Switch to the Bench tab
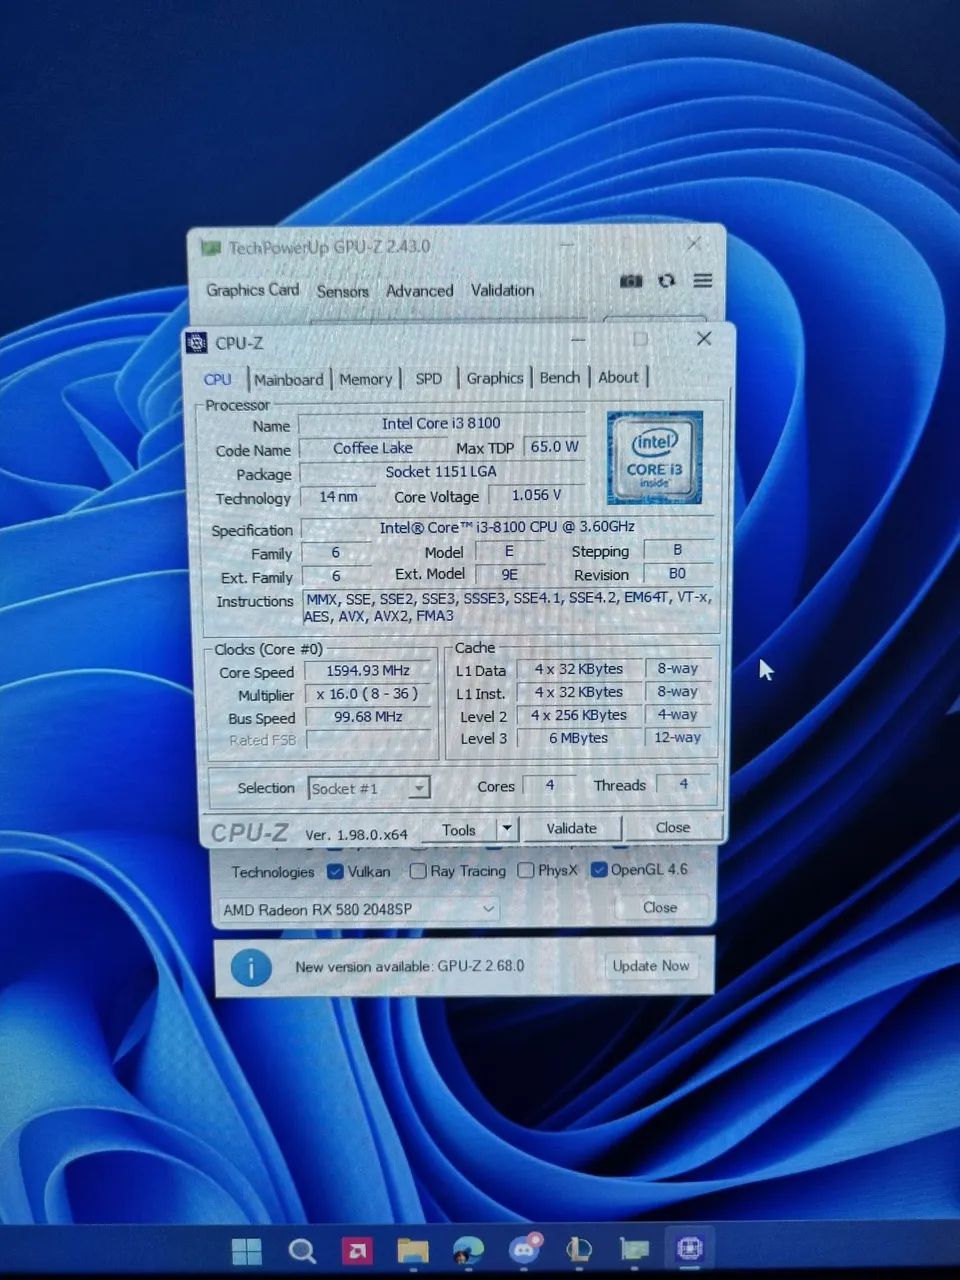This screenshot has width=960, height=1280. click(559, 378)
